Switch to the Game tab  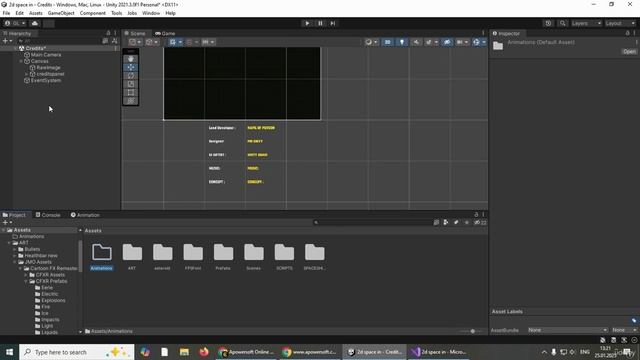[165, 33]
